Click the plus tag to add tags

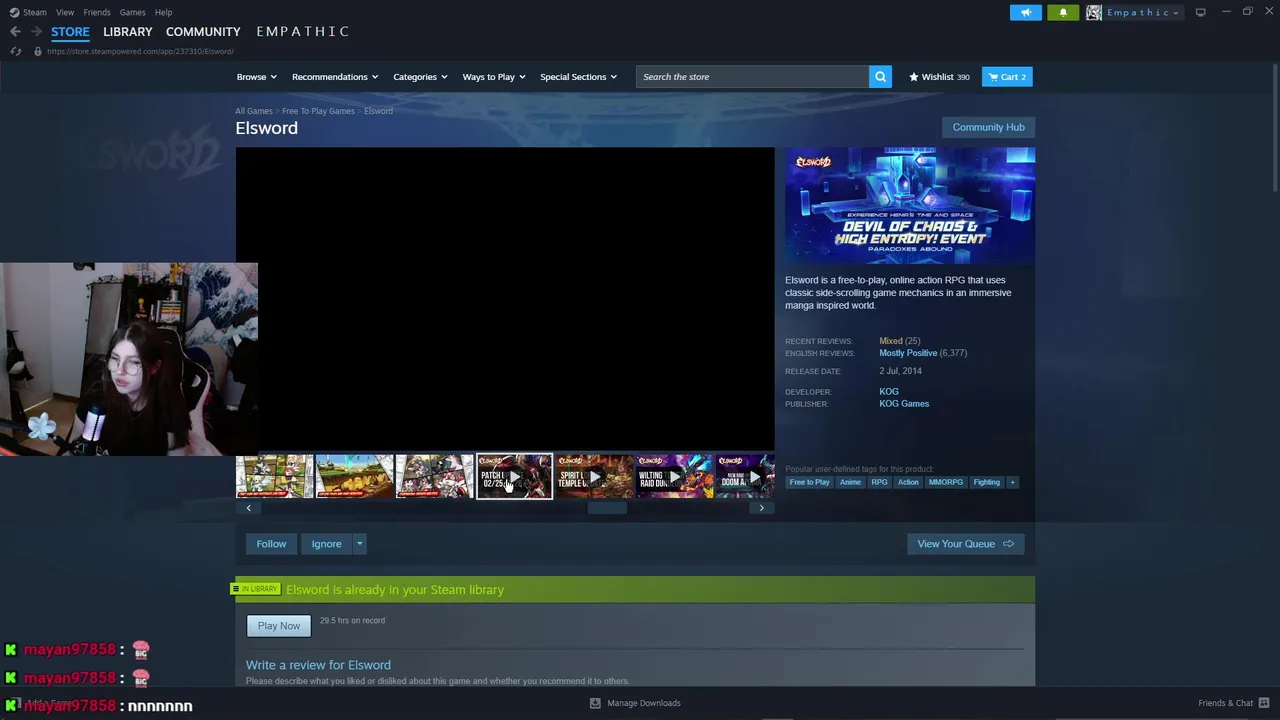pos(1012,482)
